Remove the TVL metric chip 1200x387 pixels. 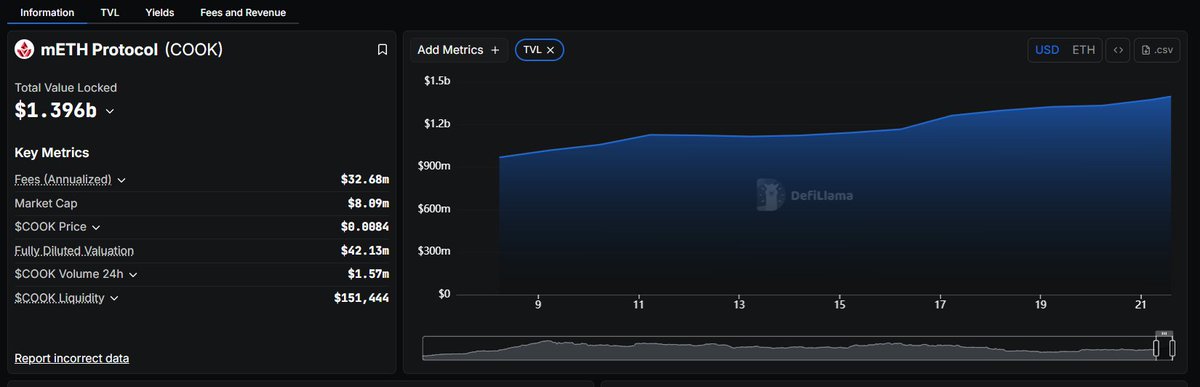[x=550, y=50]
